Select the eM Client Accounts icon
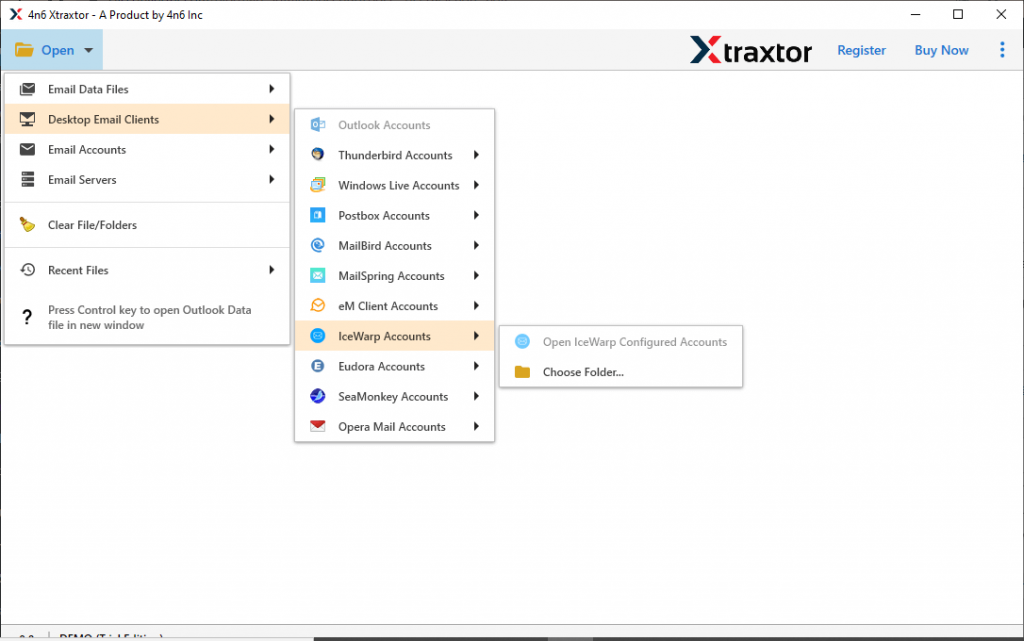The height and width of the screenshot is (641, 1024). 320,305
